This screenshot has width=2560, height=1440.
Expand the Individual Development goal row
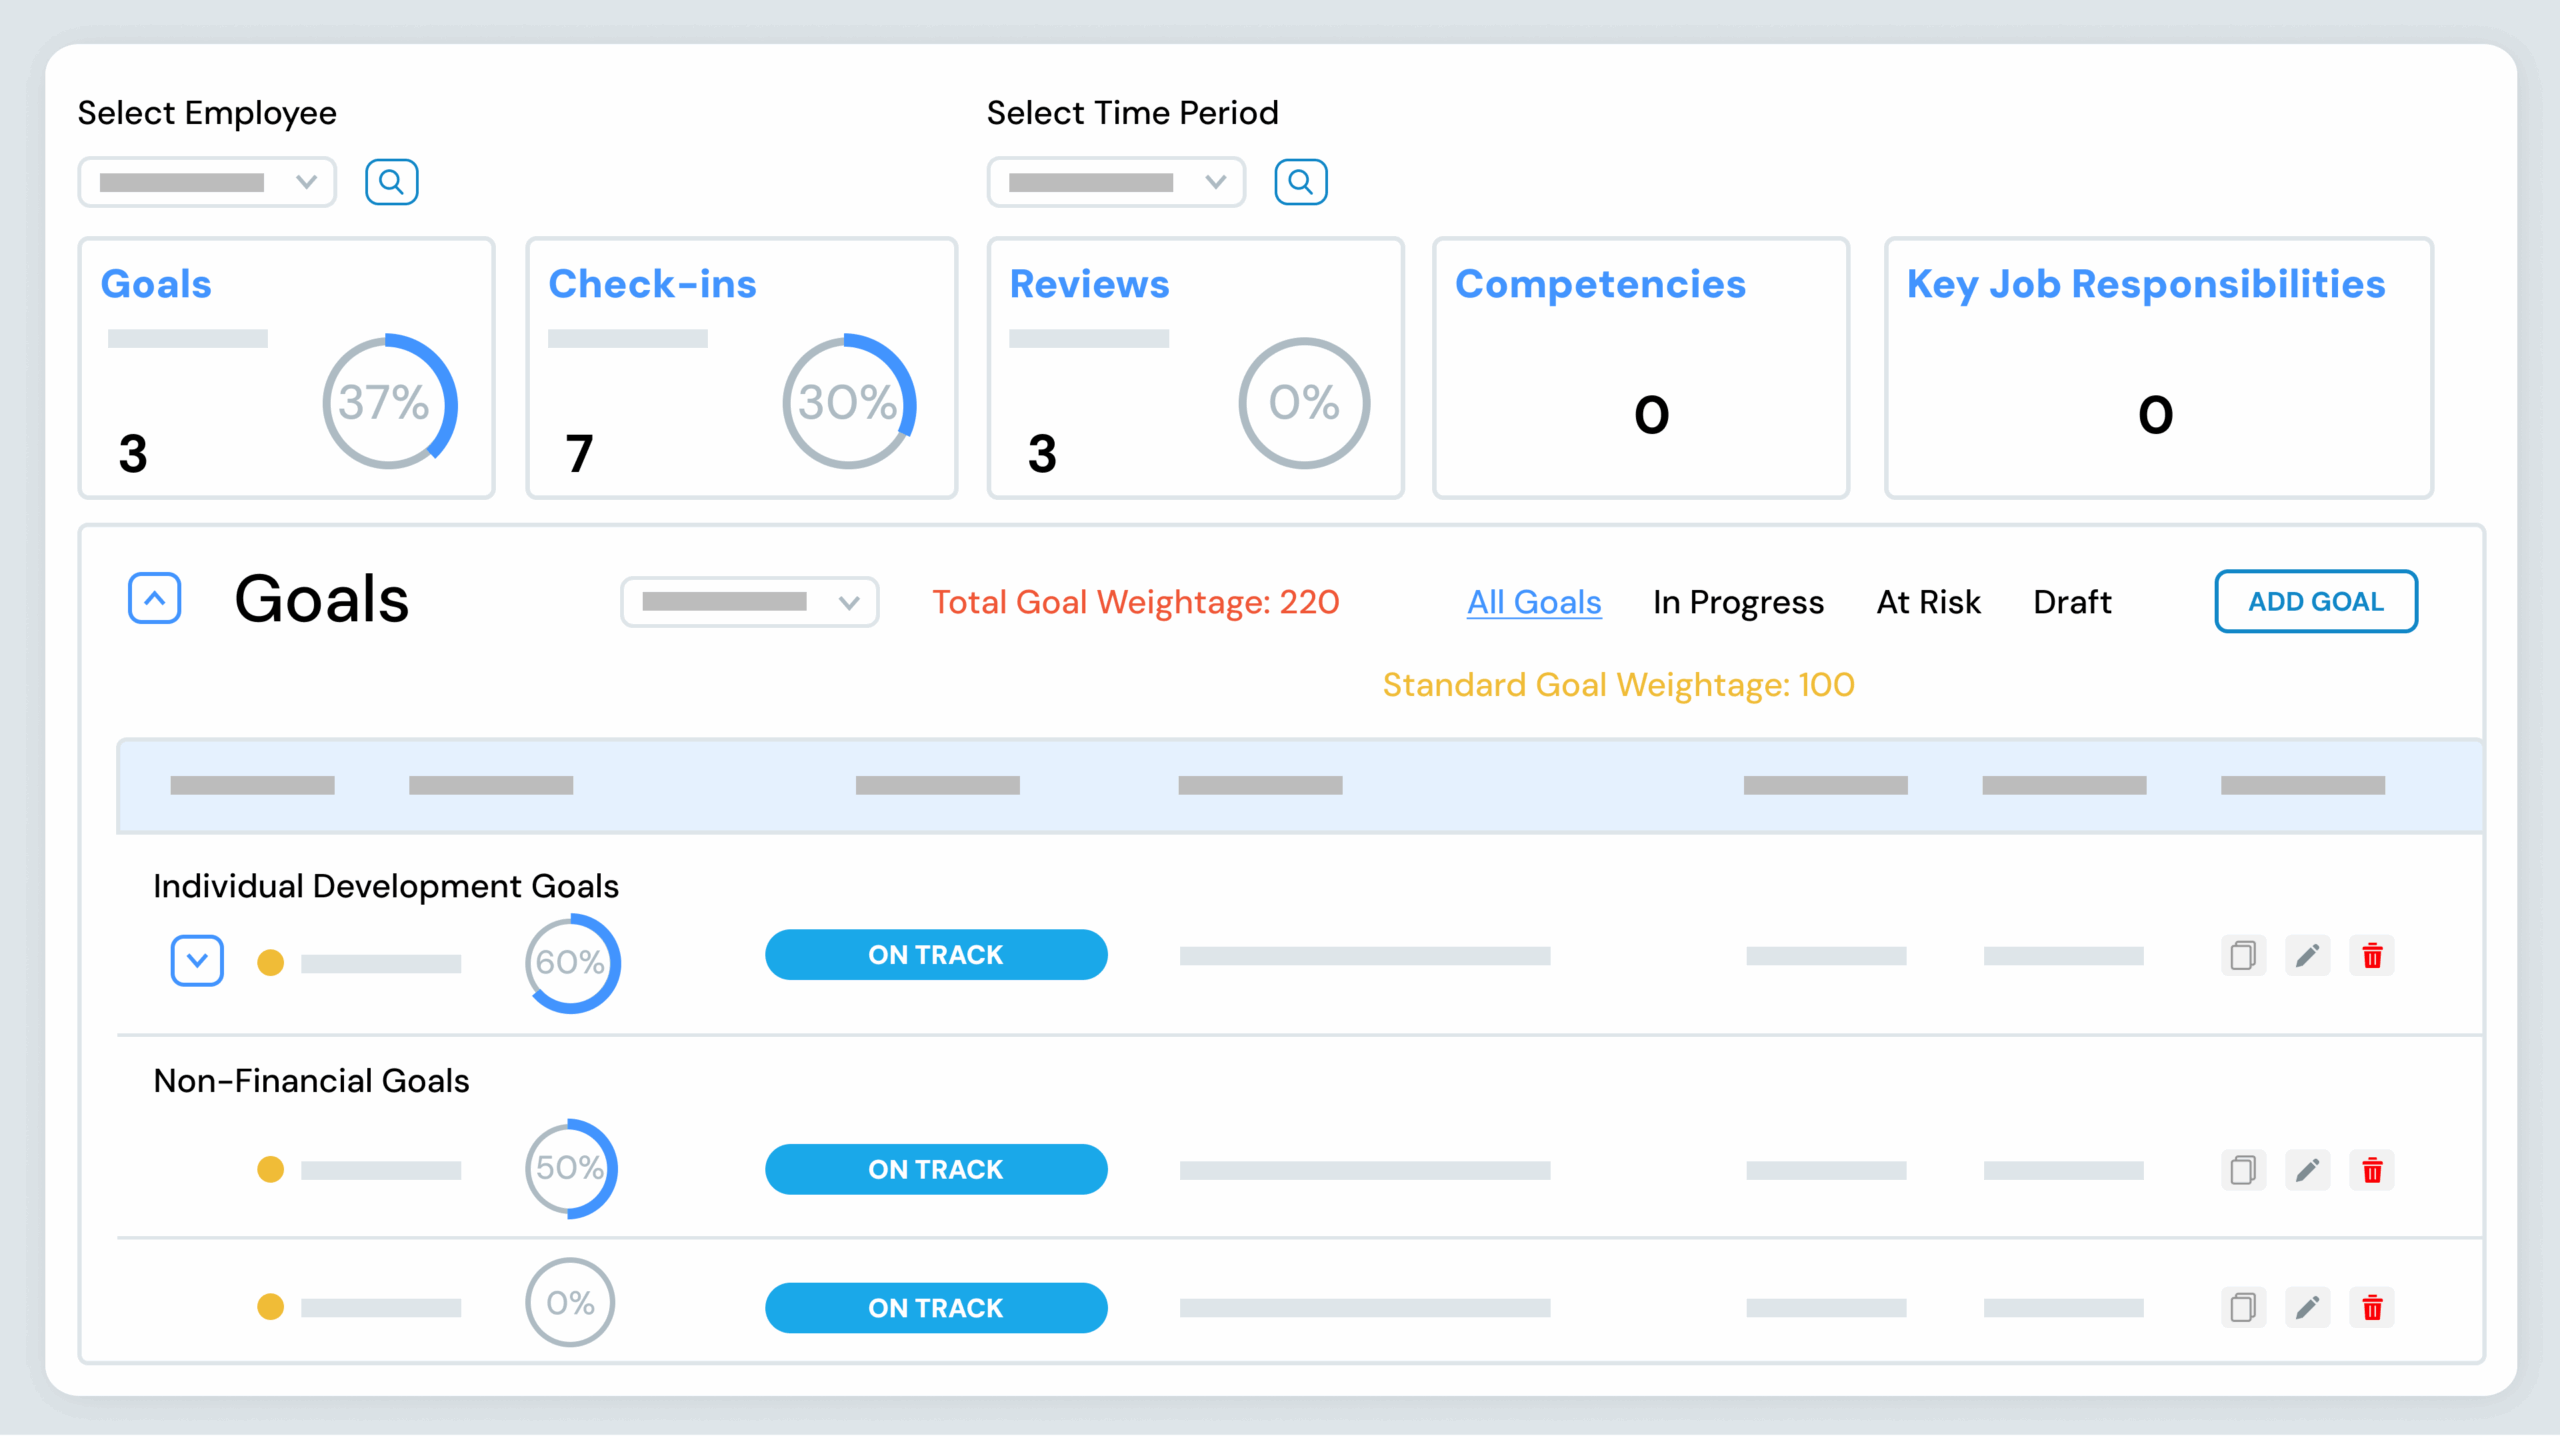pyautogui.click(x=197, y=961)
